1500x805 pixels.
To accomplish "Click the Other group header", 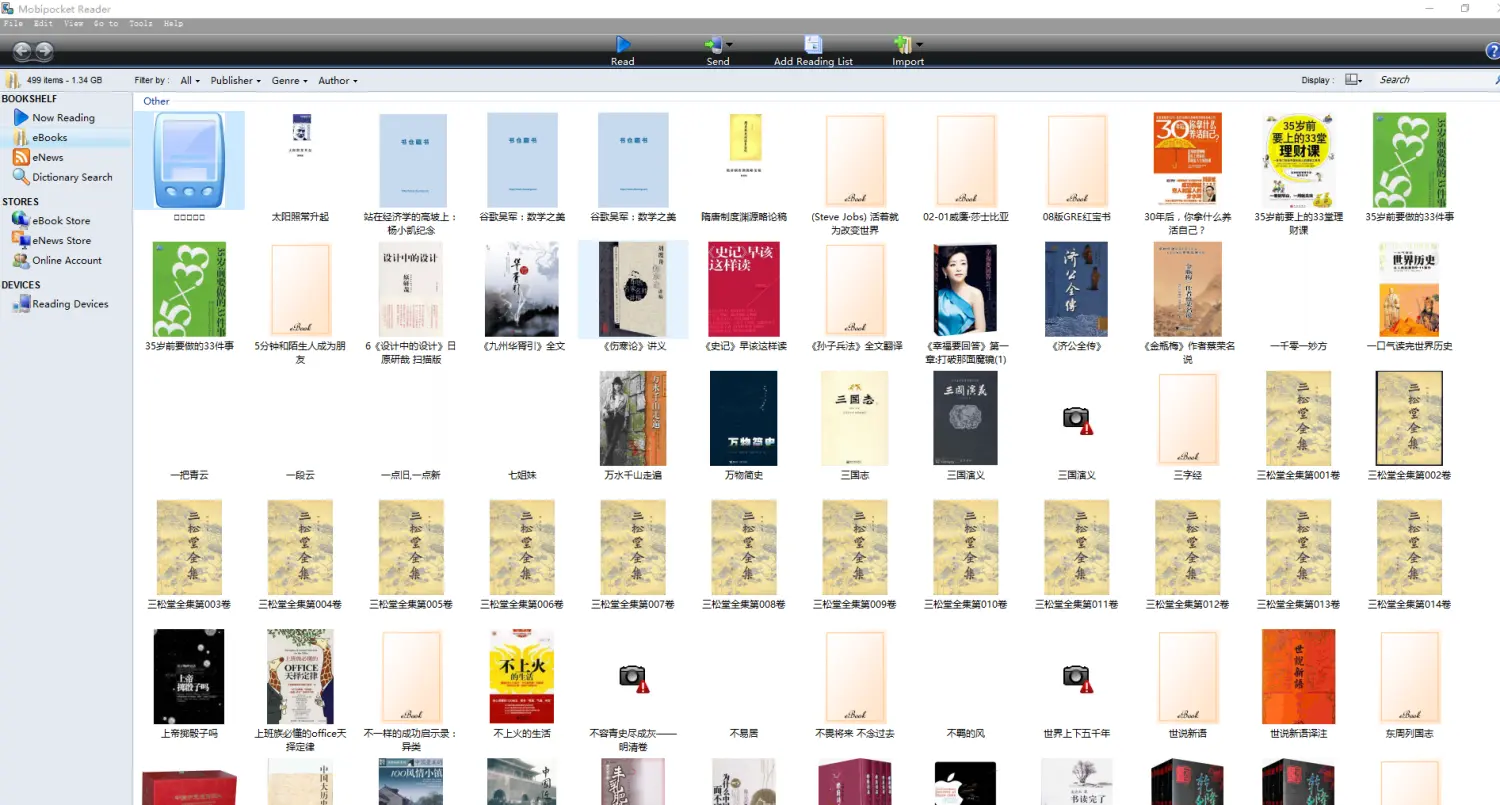I will tap(156, 101).
